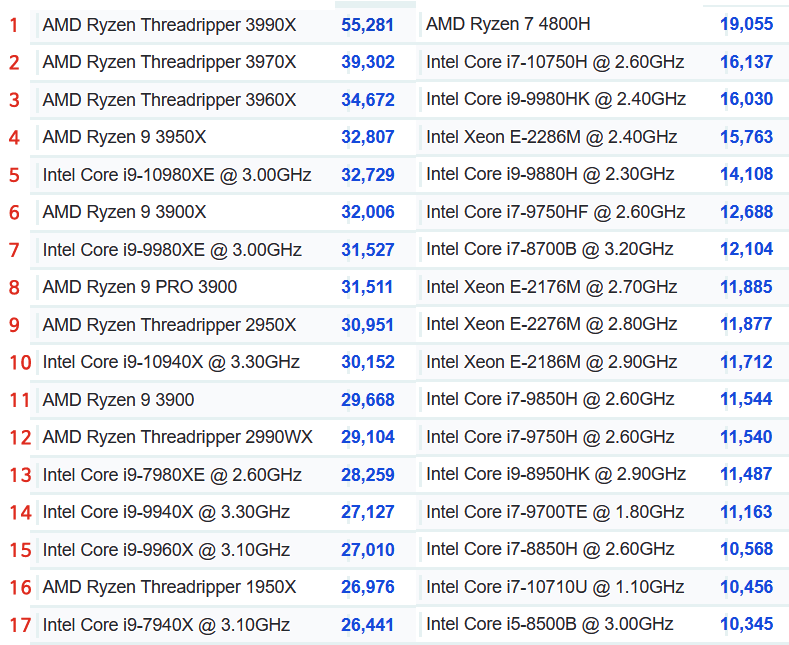The image size is (789, 645).
Task: Click the score 28,259
Action: [x=368, y=474]
